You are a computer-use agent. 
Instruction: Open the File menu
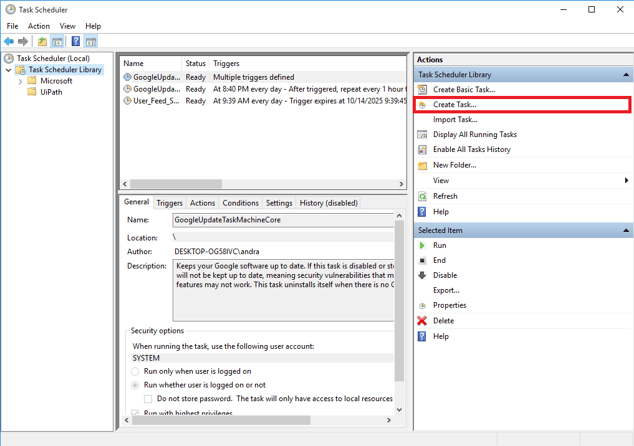pos(13,26)
